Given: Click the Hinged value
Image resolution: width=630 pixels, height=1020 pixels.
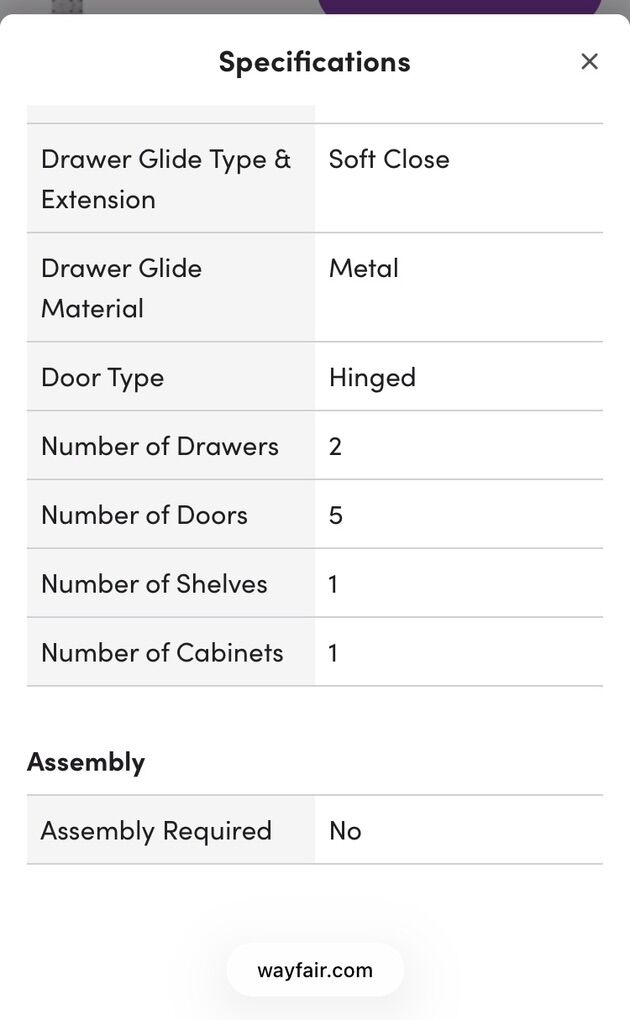Looking at the screenshot, I should 372,377.
